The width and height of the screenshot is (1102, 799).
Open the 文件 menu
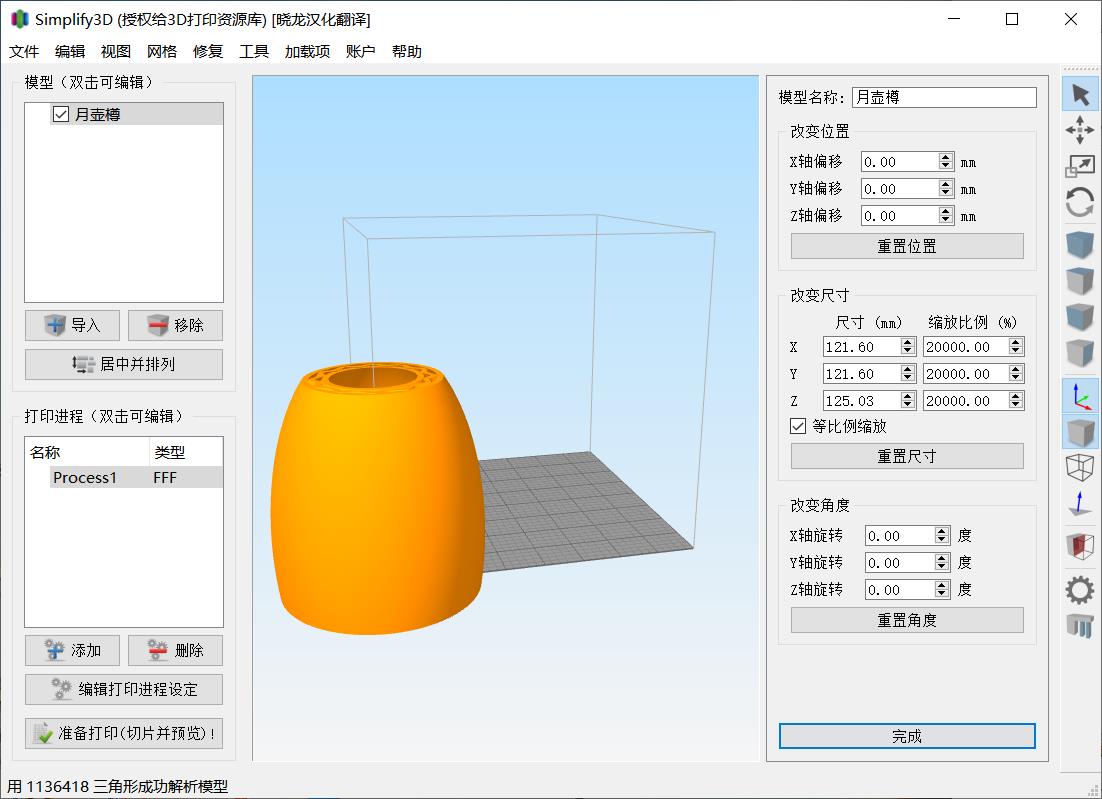[24, 52]
